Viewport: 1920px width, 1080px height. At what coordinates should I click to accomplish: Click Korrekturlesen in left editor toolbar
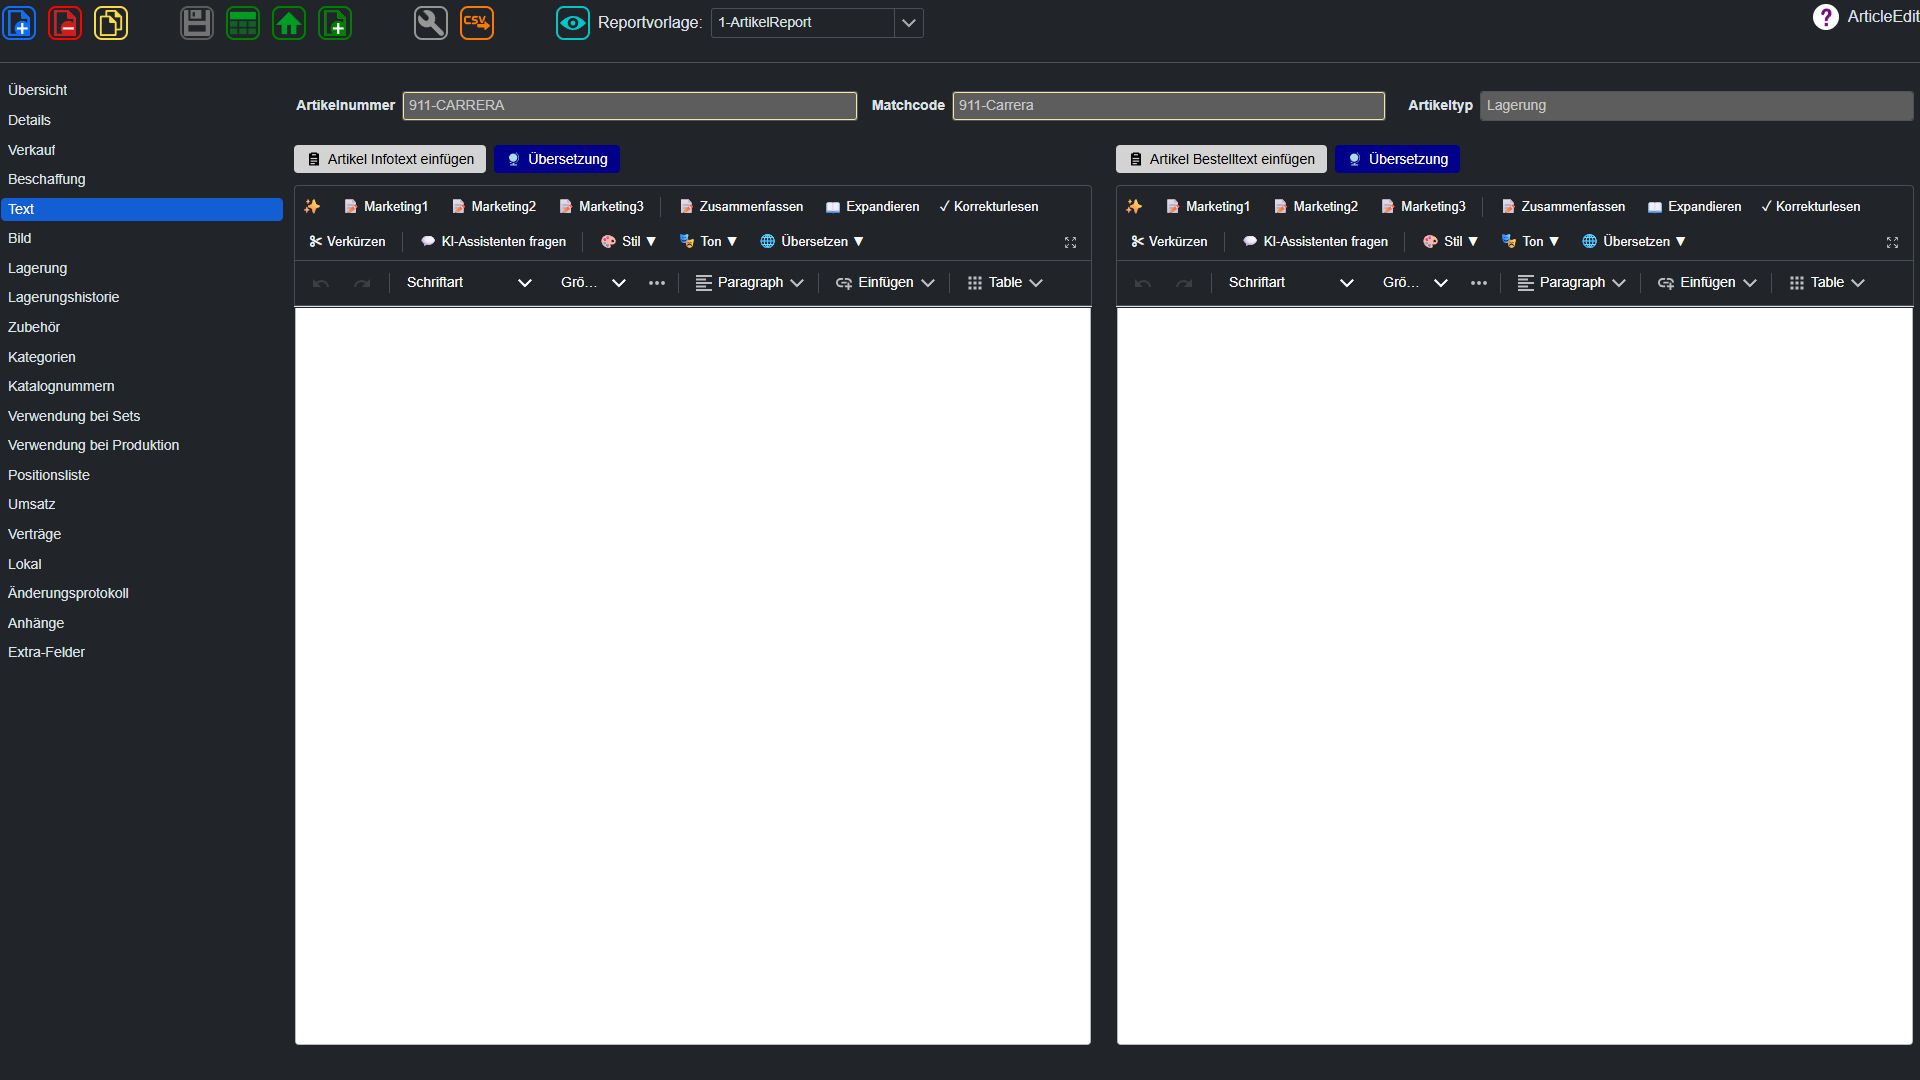click(988, 206)
